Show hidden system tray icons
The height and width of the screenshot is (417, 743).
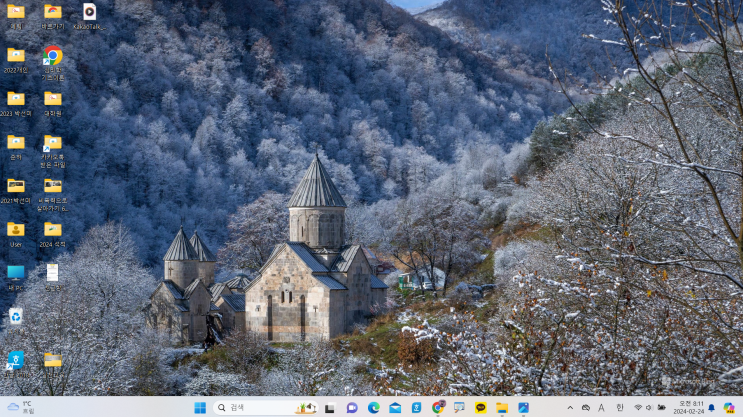point(570,408)
